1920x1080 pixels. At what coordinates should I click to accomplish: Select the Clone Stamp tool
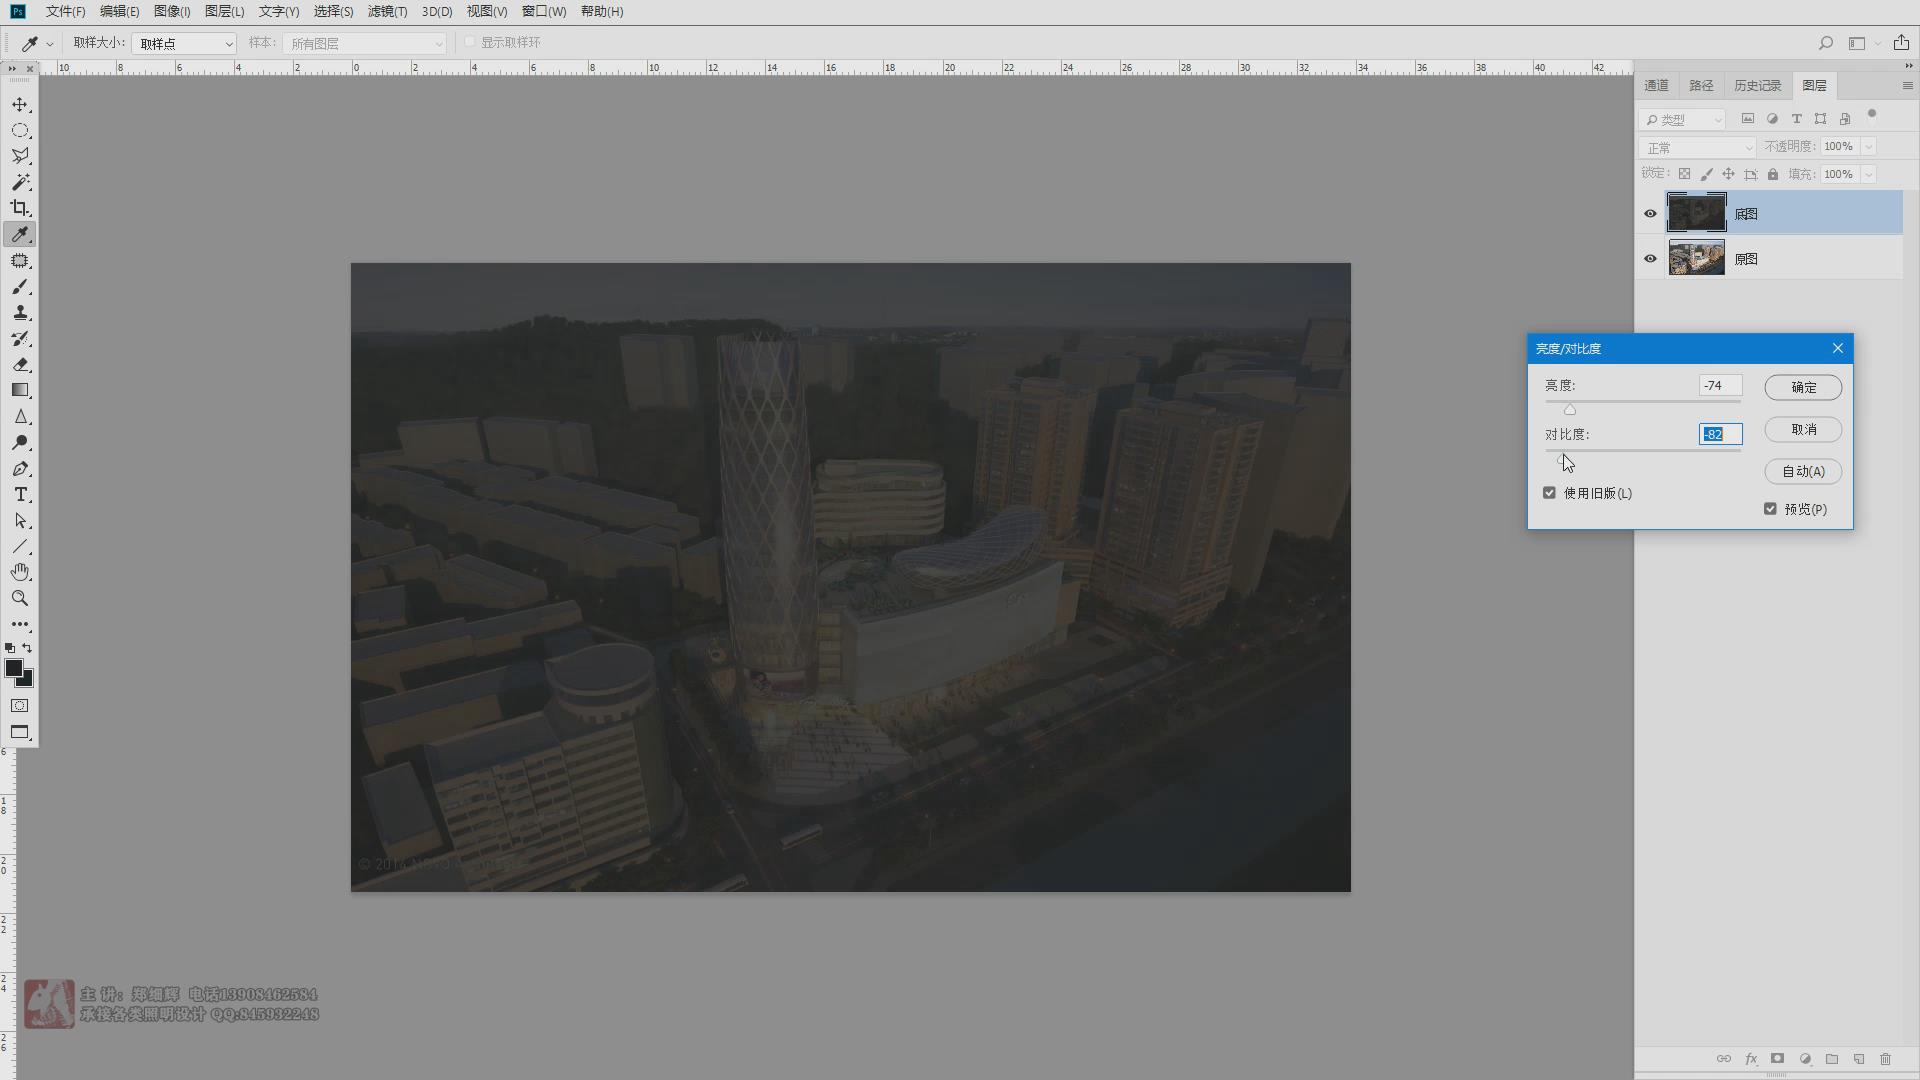[x=20, y=313]
